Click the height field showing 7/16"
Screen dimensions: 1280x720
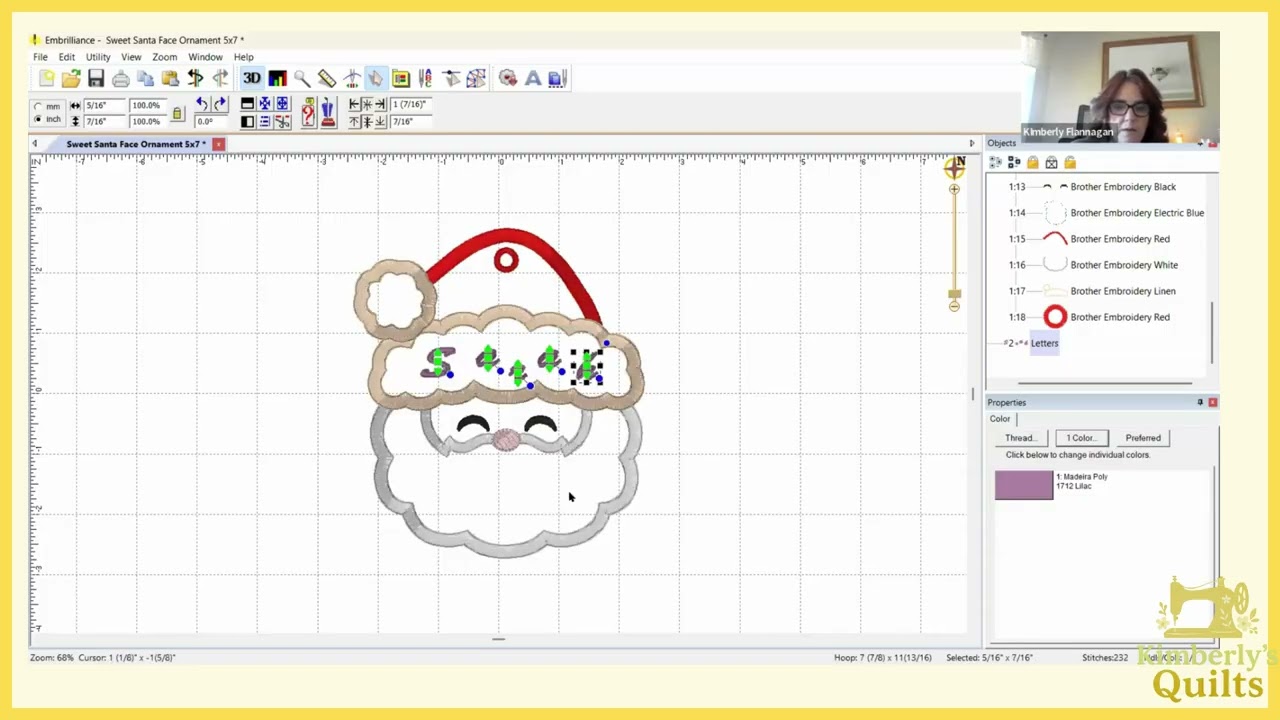coord(104,121)
